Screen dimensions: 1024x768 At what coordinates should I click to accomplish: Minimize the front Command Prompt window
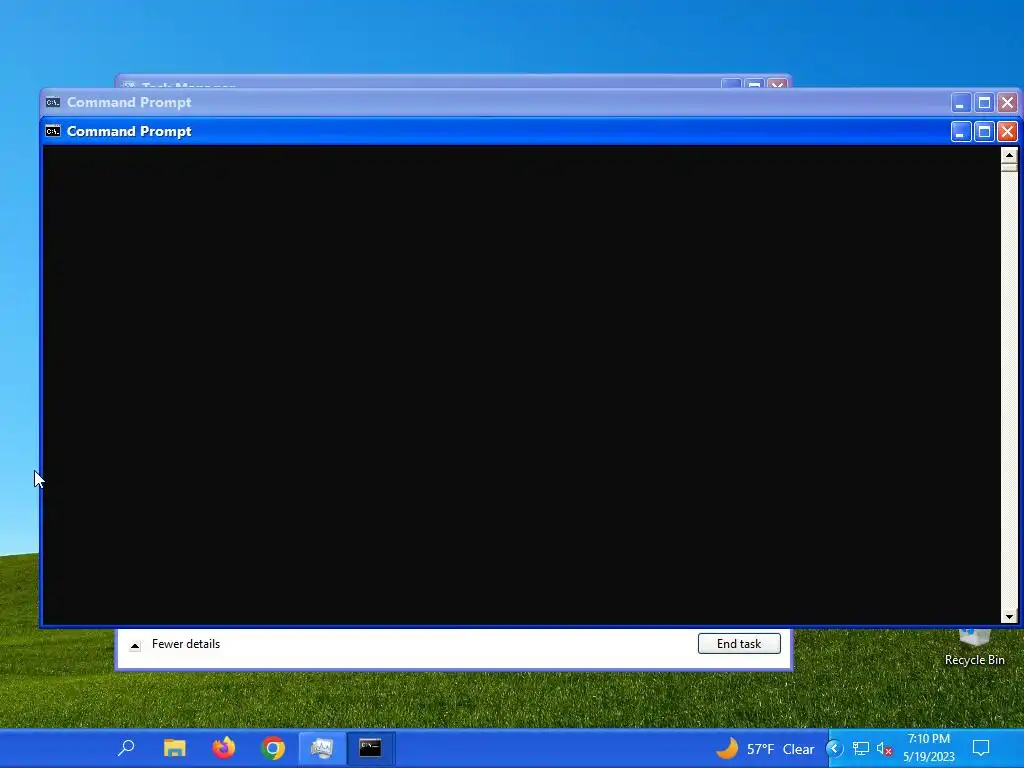coord(960,132)
